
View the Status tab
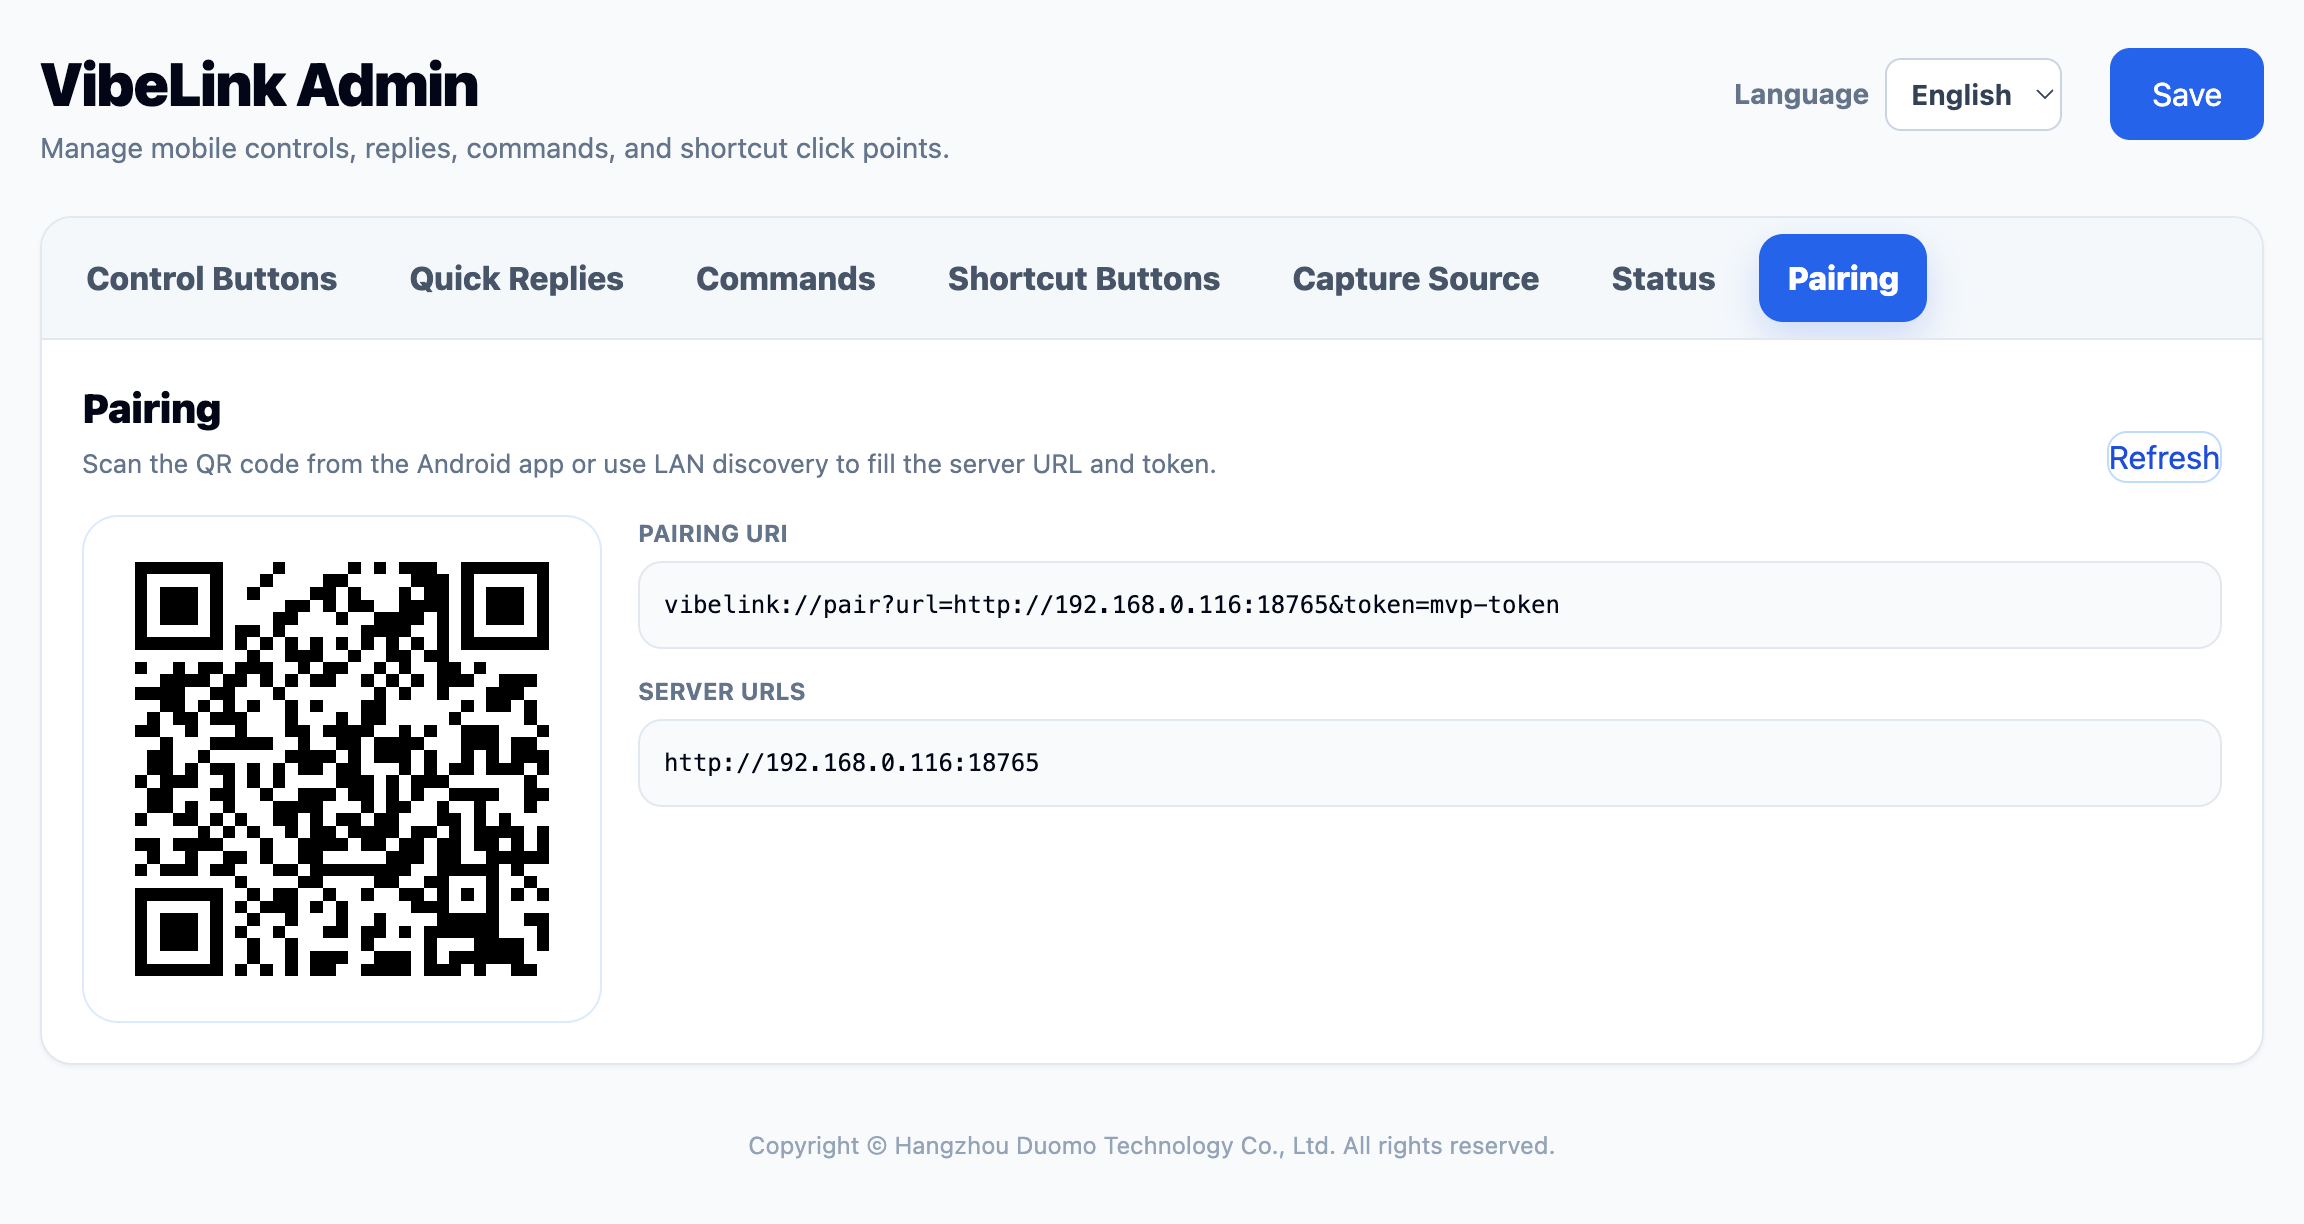[1663, 278]
